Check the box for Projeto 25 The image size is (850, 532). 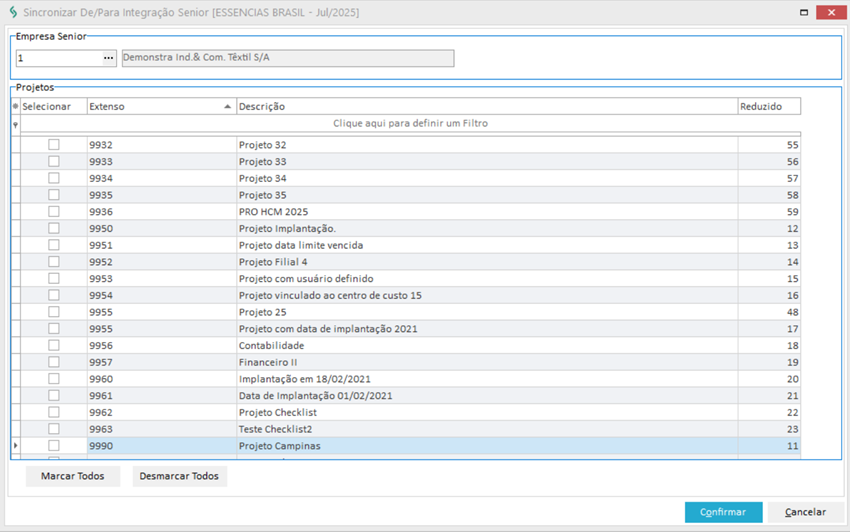click(x=54, y=312)
